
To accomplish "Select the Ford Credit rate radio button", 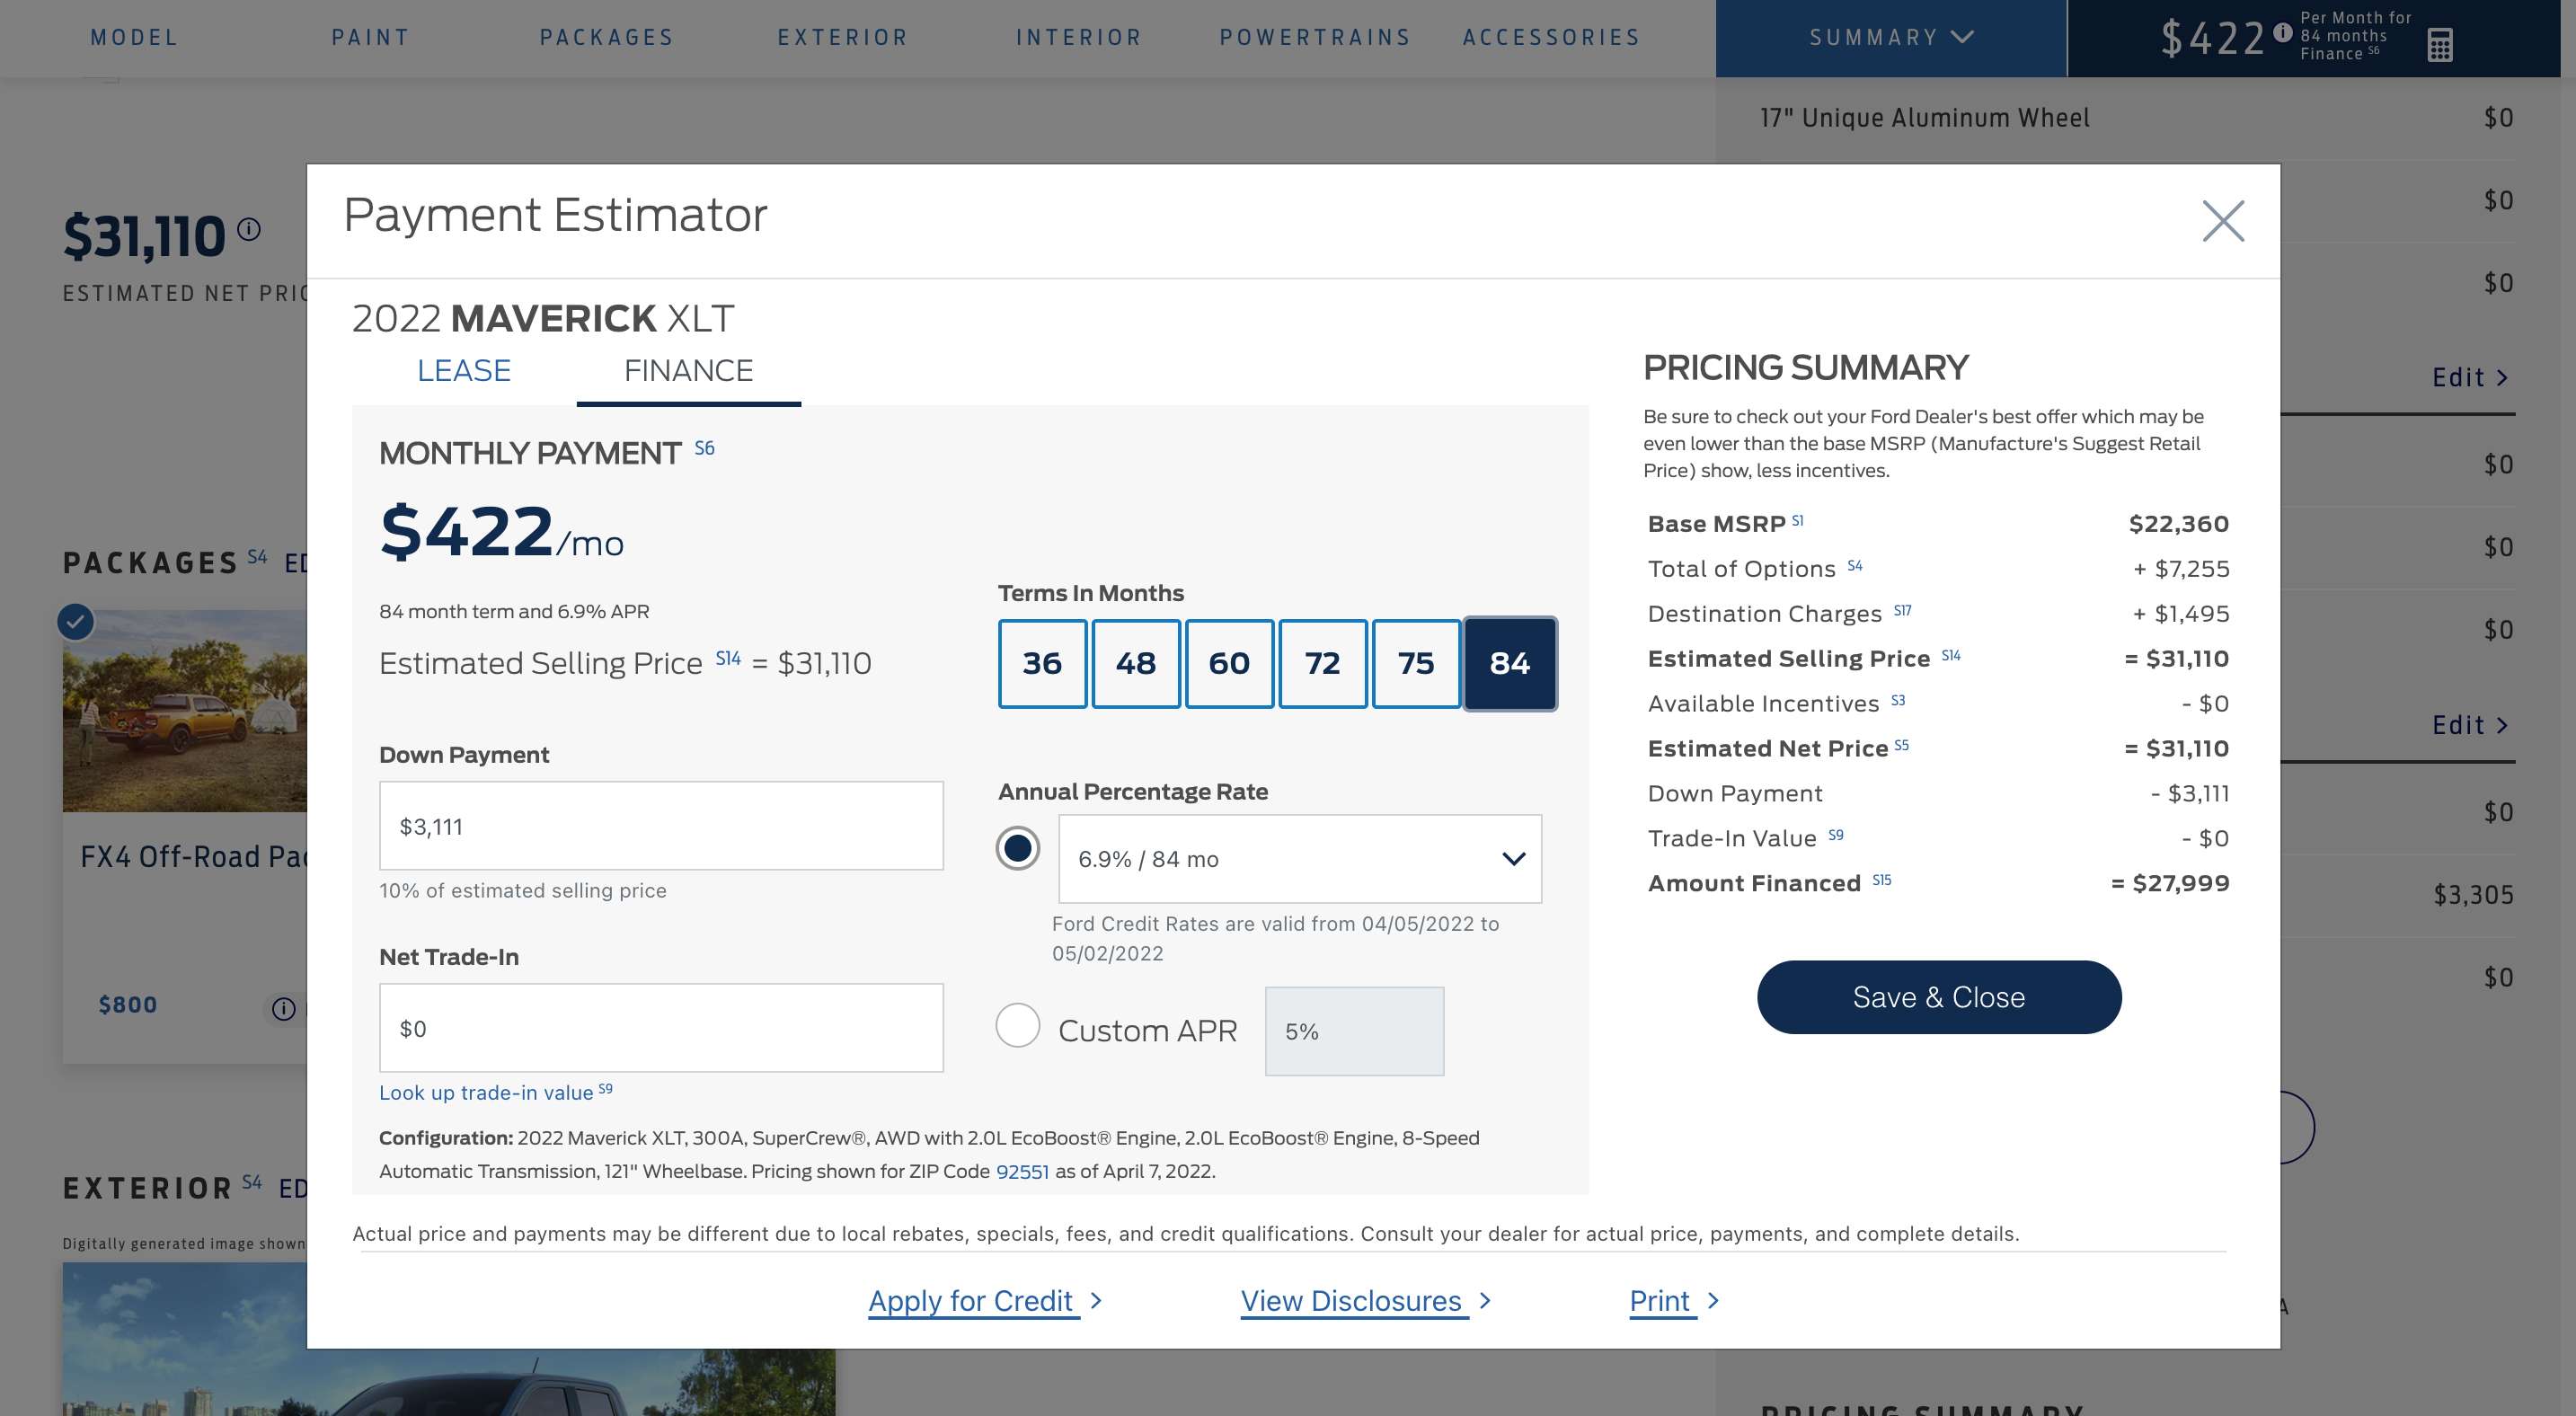I will point(1017,848).
